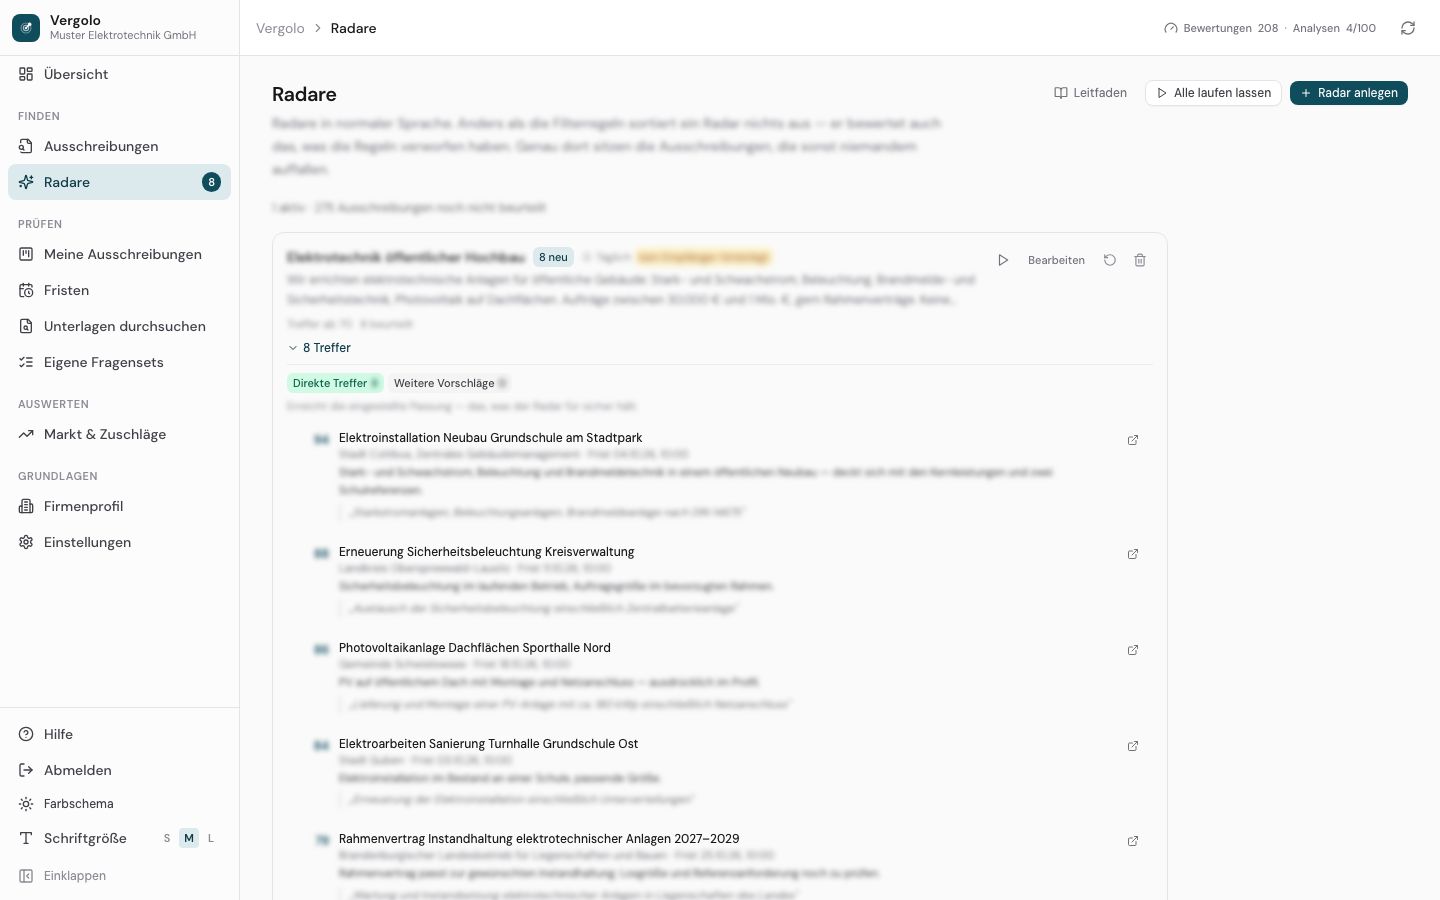
Task: Select font size L
Action: pos(211,838)
